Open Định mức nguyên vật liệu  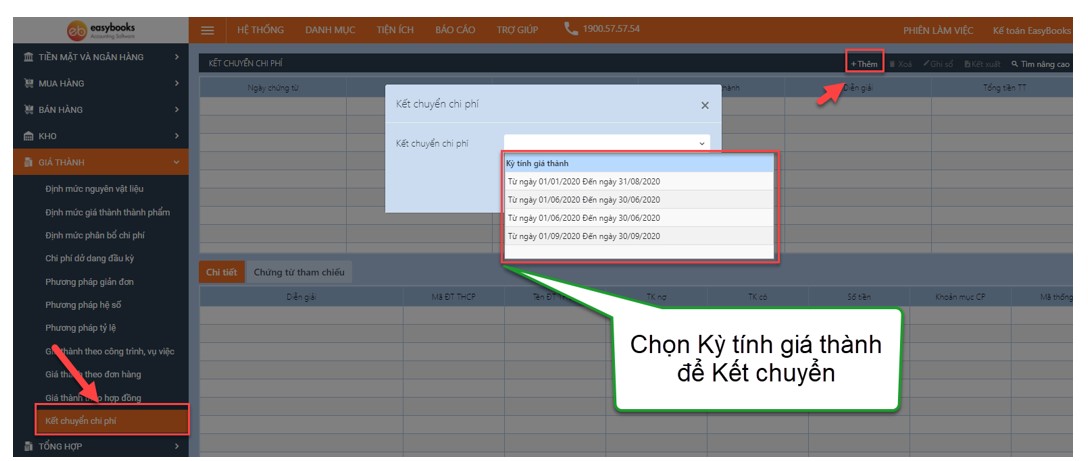[x=95, y=189]
